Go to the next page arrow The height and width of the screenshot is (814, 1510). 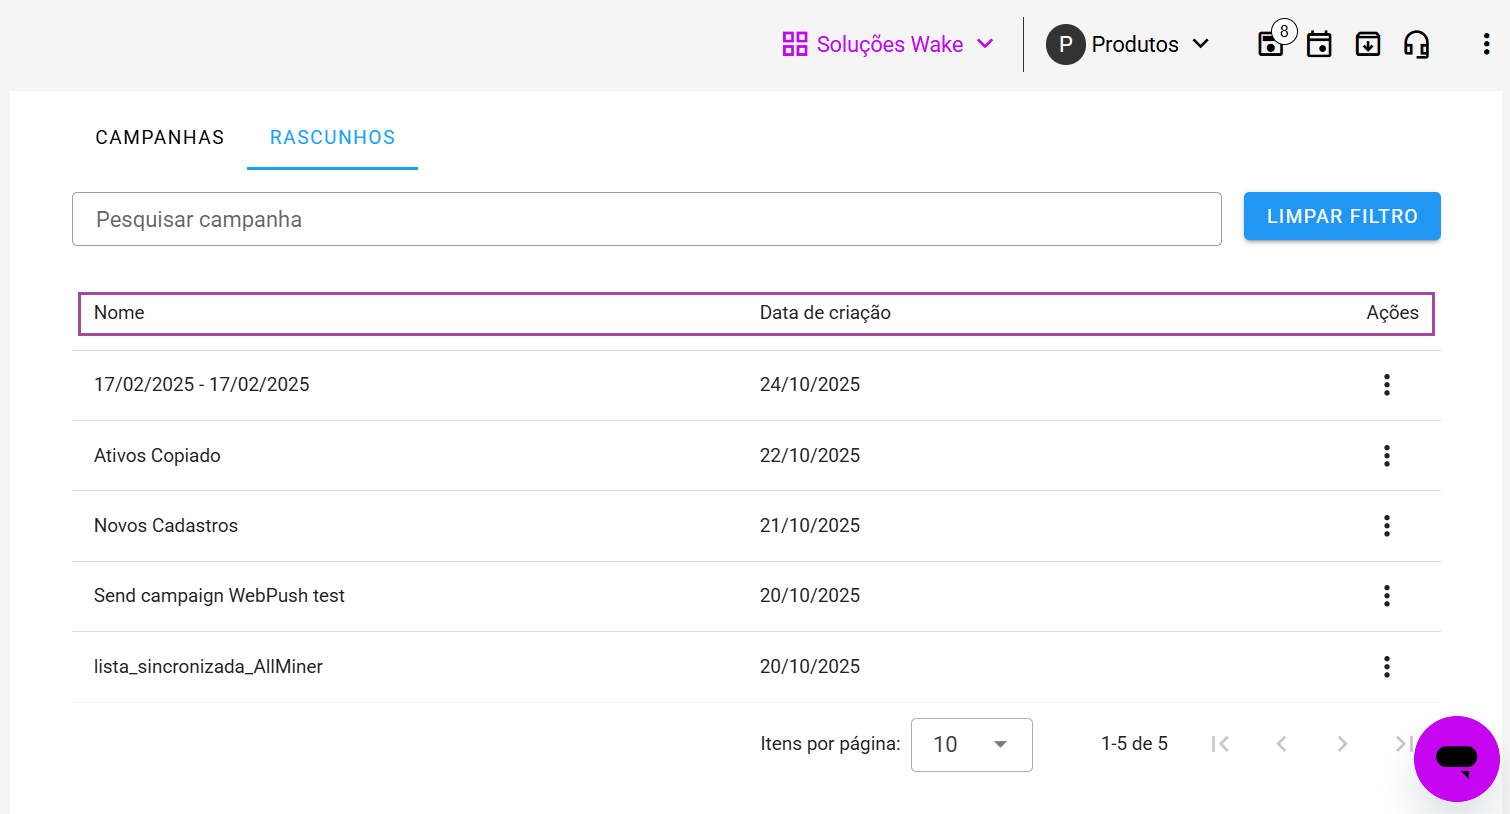click(1342, 744)
